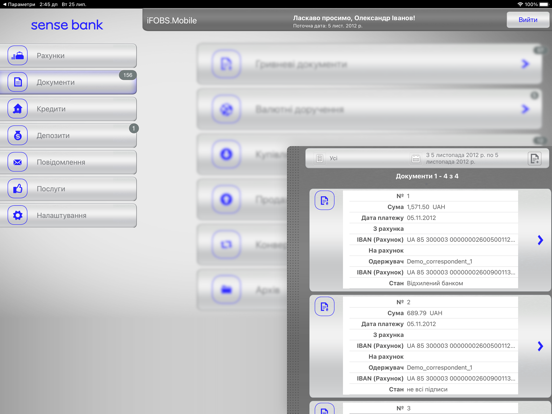Open the Депозити section
The image size is (552, 414).
[68, 136]
